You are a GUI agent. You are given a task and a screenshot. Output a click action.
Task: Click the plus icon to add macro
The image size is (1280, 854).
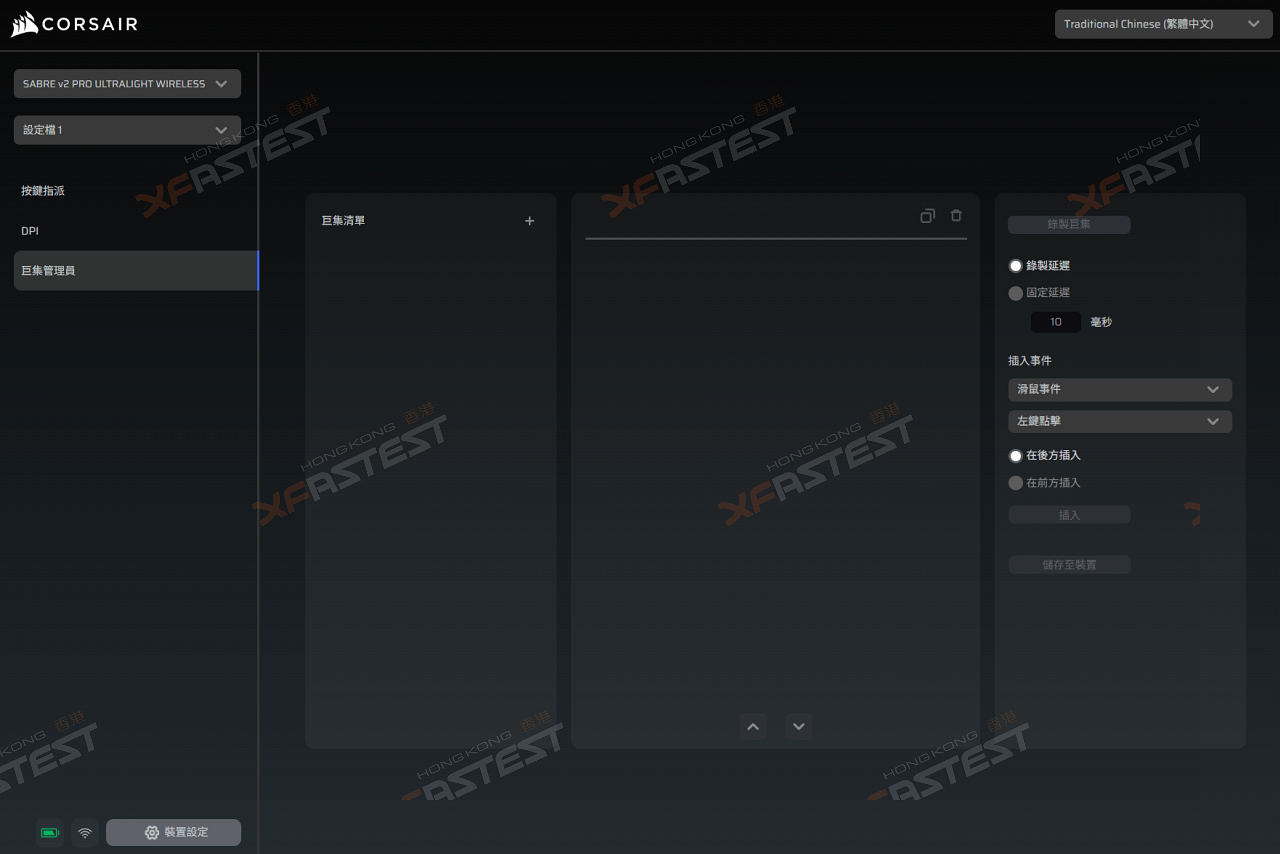click(530, 221)
